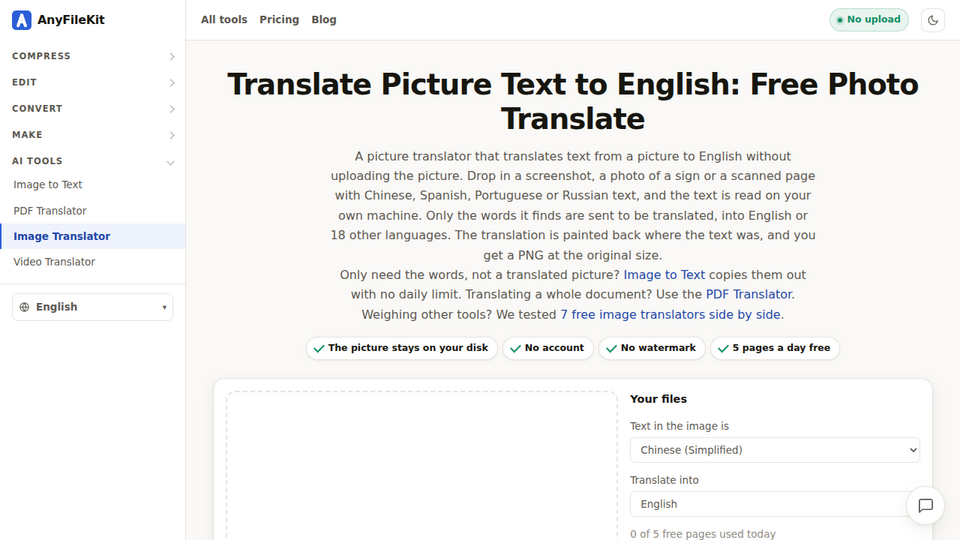This screenshot has width=960, height=540.
Task: Expand the Make section chevron
Action: click(171, 135)
